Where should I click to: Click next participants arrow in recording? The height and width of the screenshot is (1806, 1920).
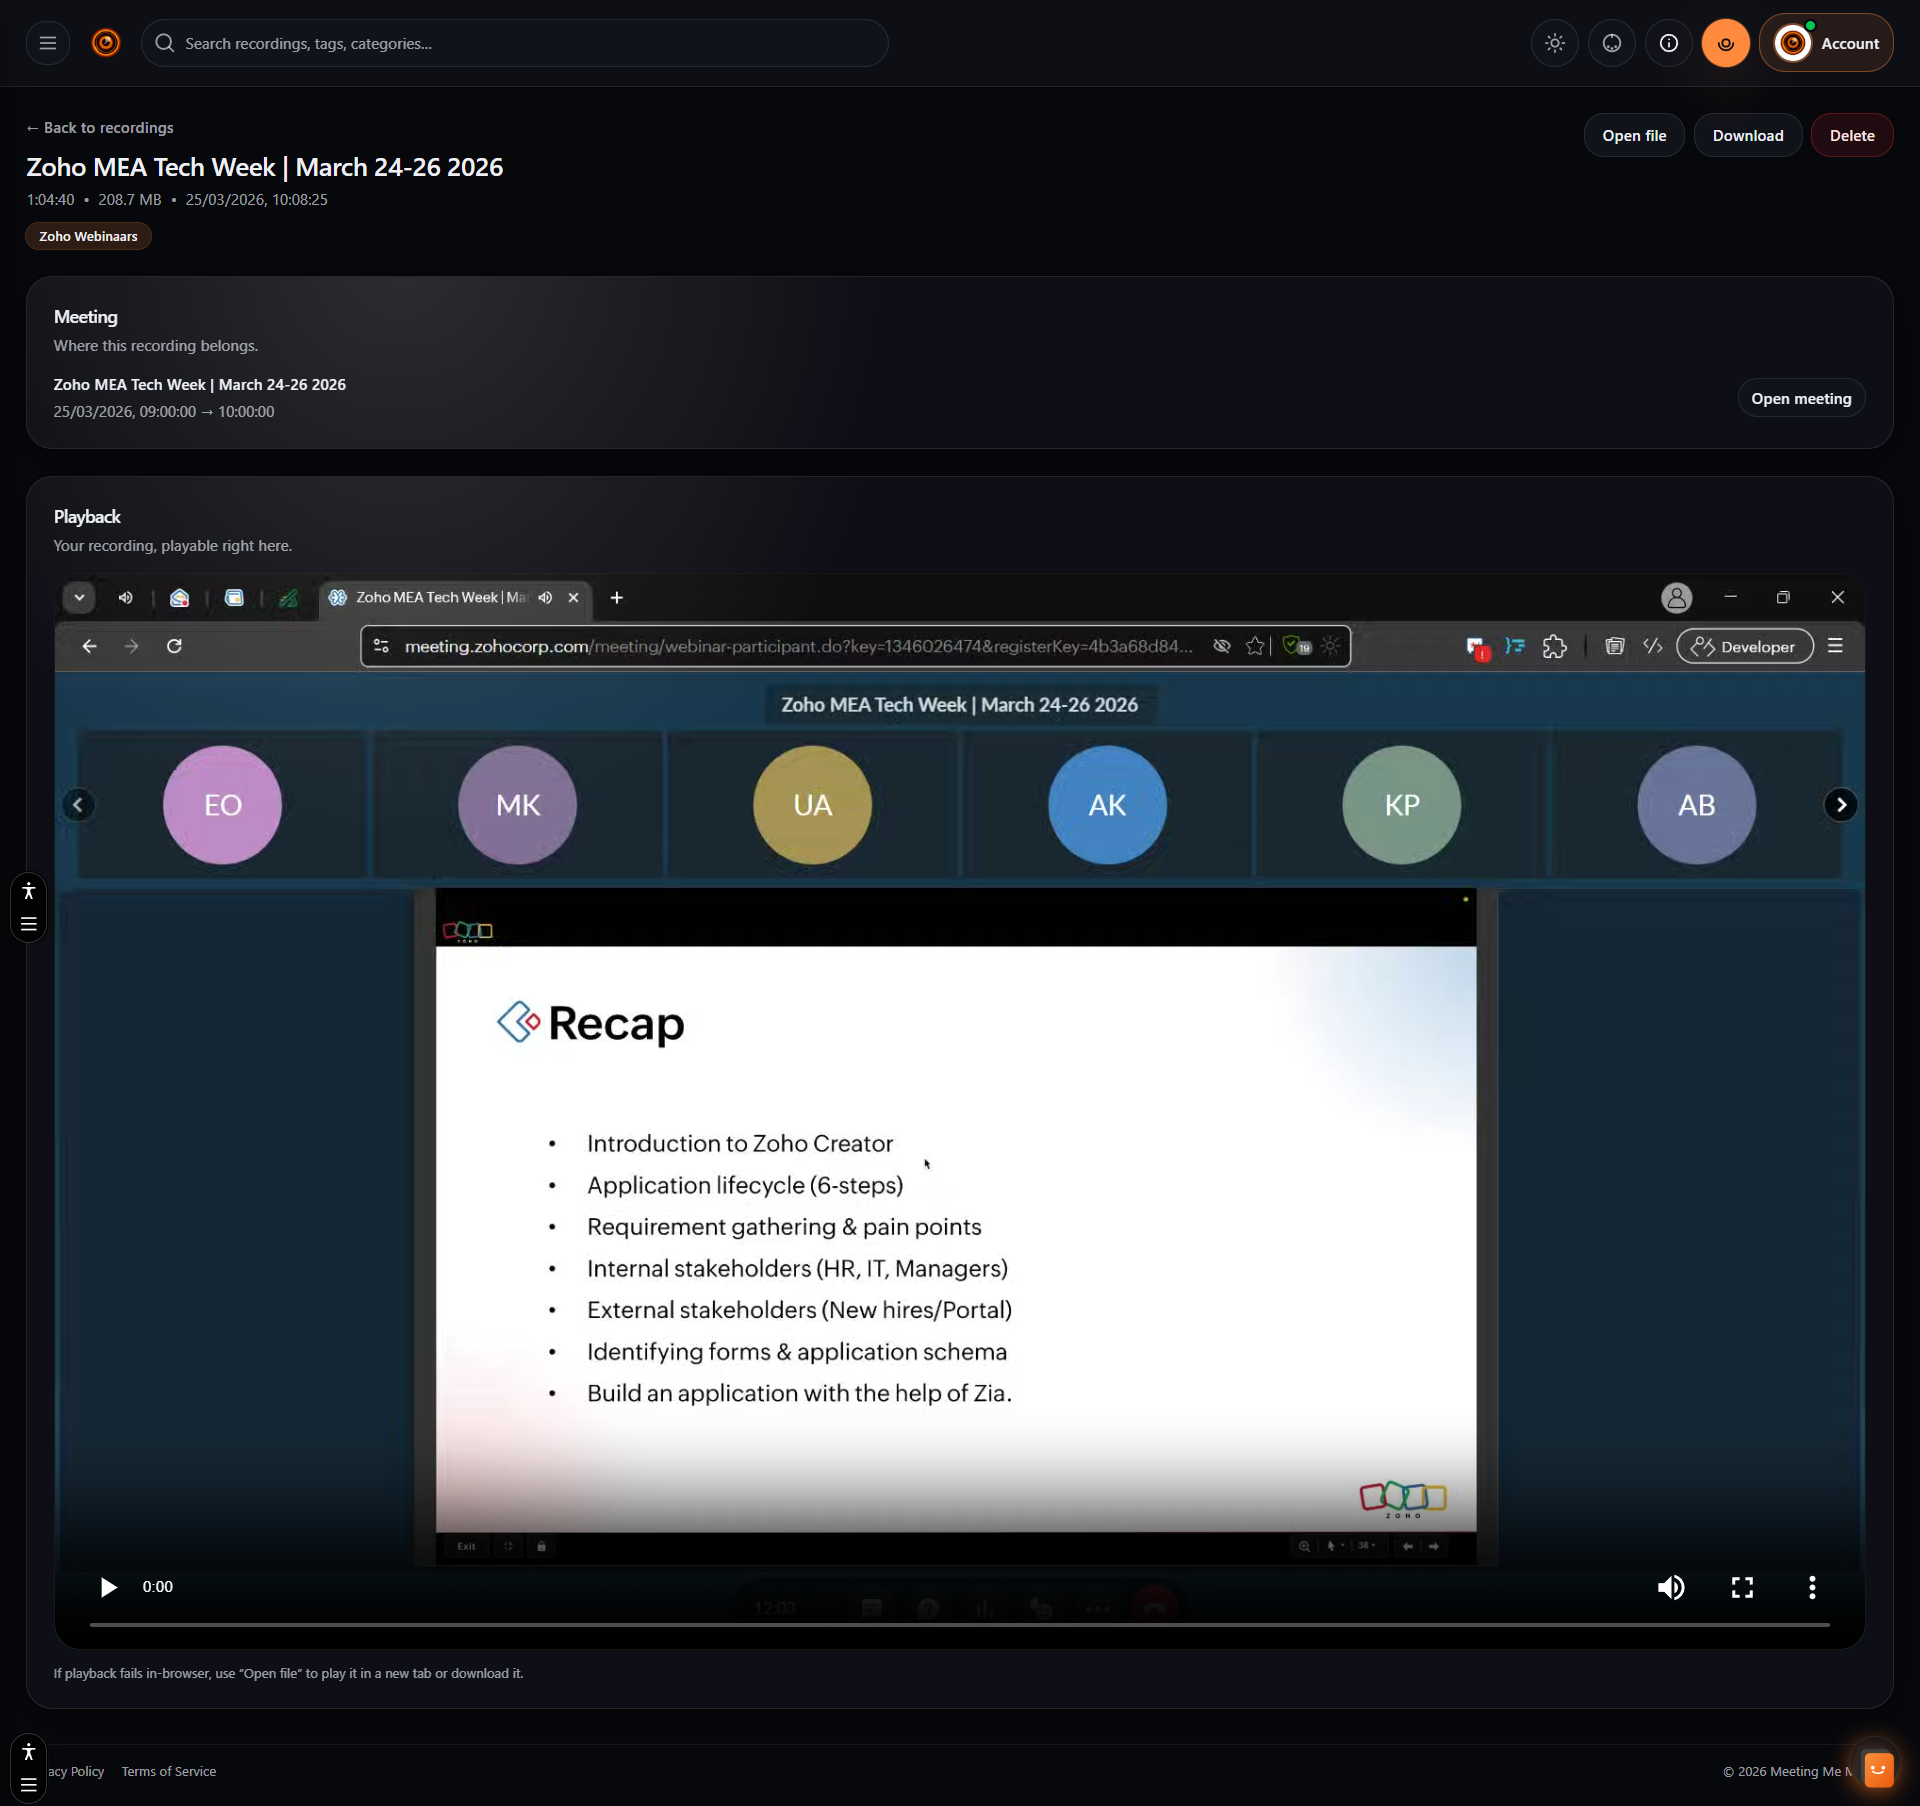point(1840,805)
